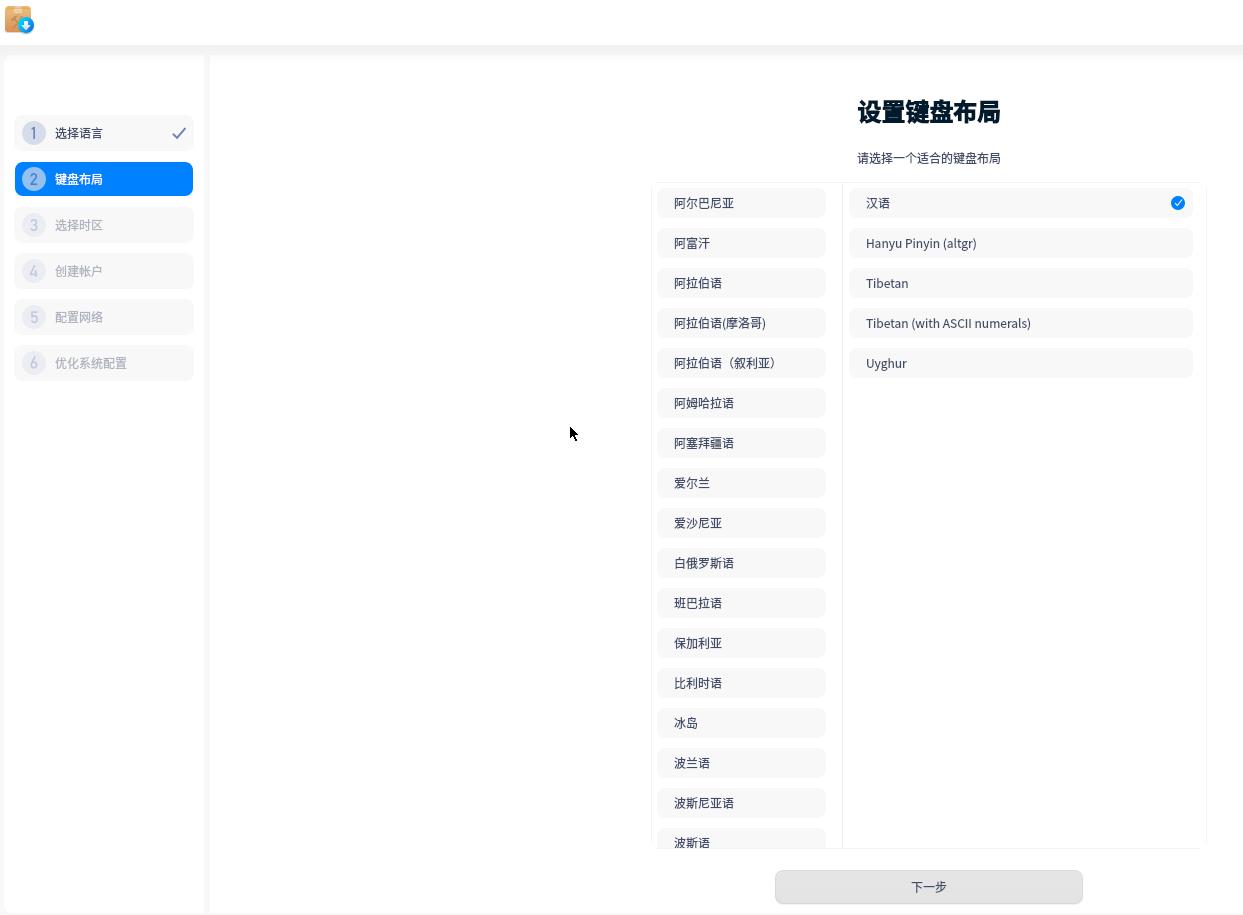Select 阿拉伯语(摩洛哥) in the list
Image resolution: width=1243 pixels, height=915 pixels.
741,323
